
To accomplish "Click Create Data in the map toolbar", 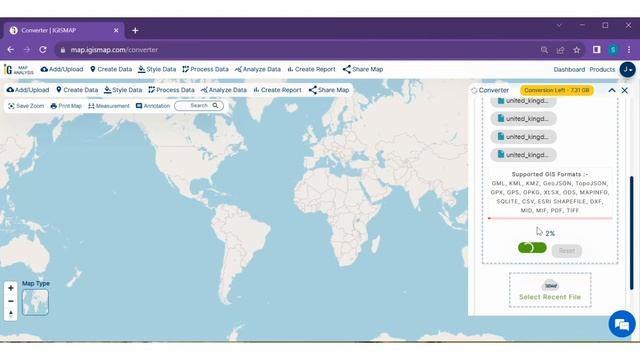I will click(x=77, y=90).
